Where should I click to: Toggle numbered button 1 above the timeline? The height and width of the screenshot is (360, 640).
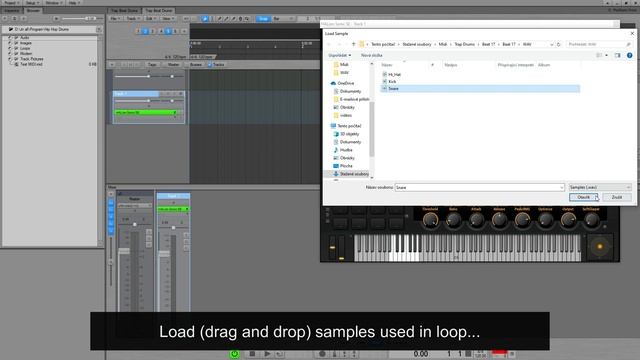tap(138, 31)
